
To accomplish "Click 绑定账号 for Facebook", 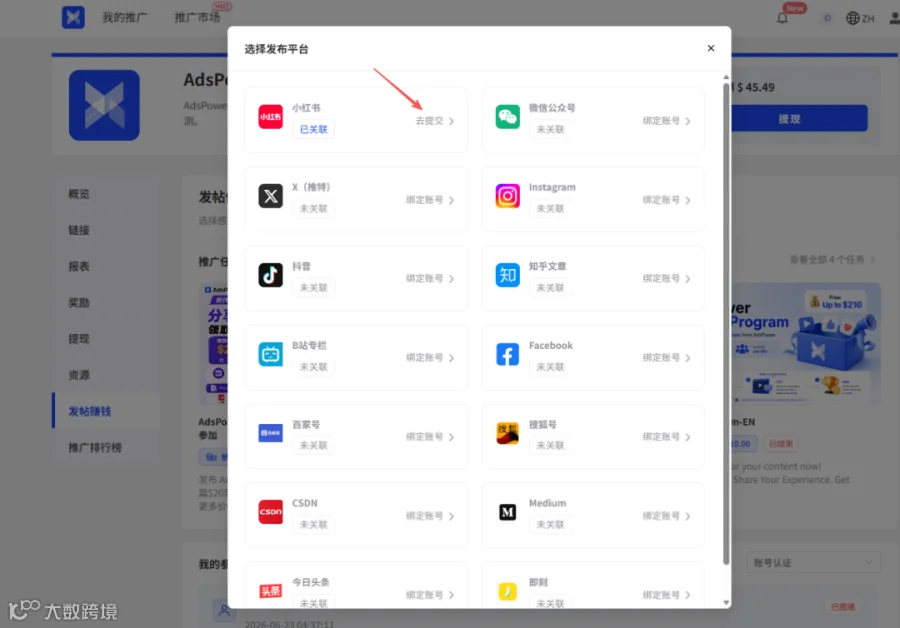I will pos(666,358).
